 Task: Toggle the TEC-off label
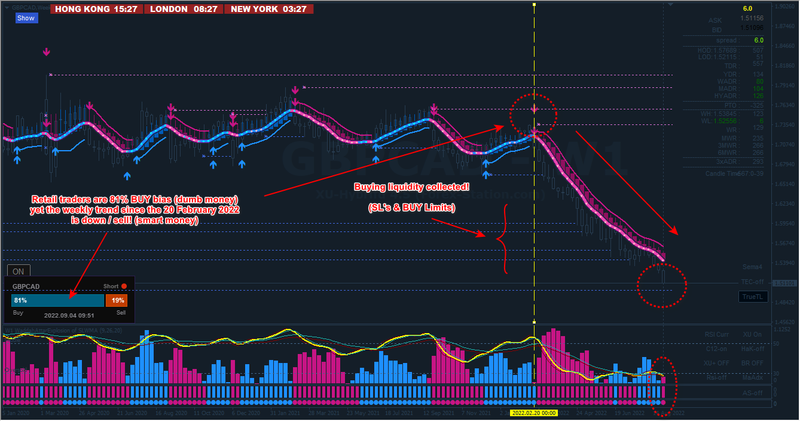coord(752,282)
